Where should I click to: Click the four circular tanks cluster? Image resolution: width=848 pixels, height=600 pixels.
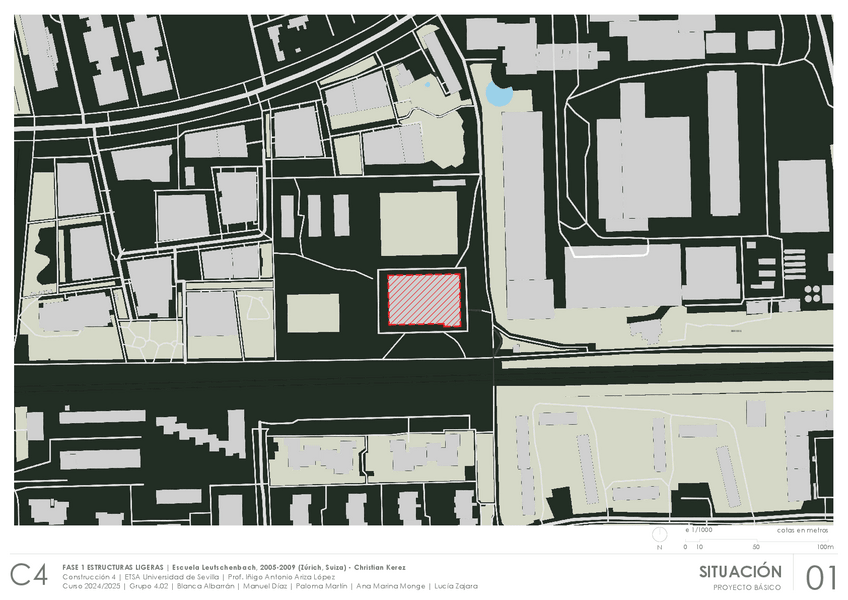812,294
